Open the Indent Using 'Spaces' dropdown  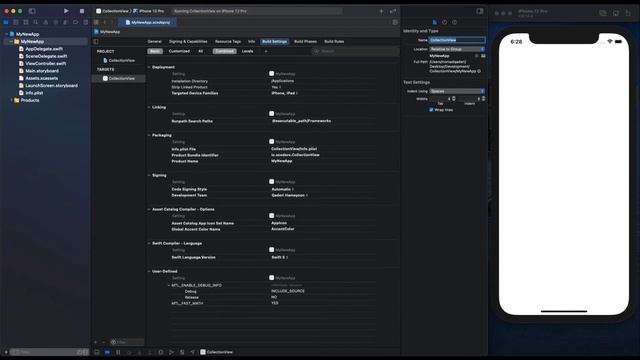coord(457,91)
